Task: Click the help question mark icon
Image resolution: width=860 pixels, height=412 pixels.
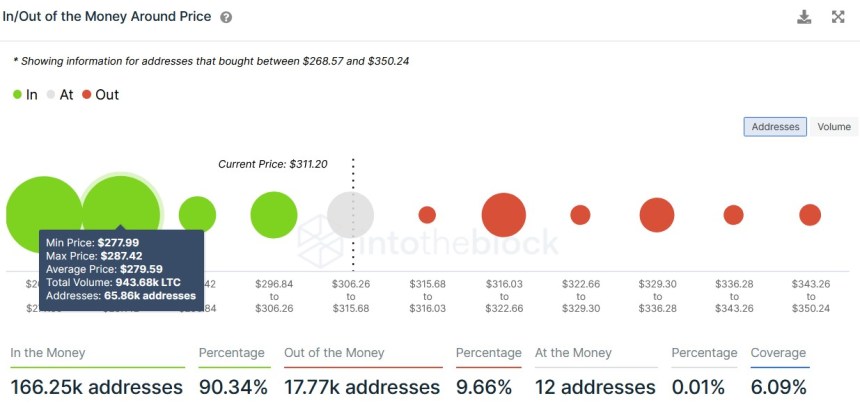Action: [226, 18]
